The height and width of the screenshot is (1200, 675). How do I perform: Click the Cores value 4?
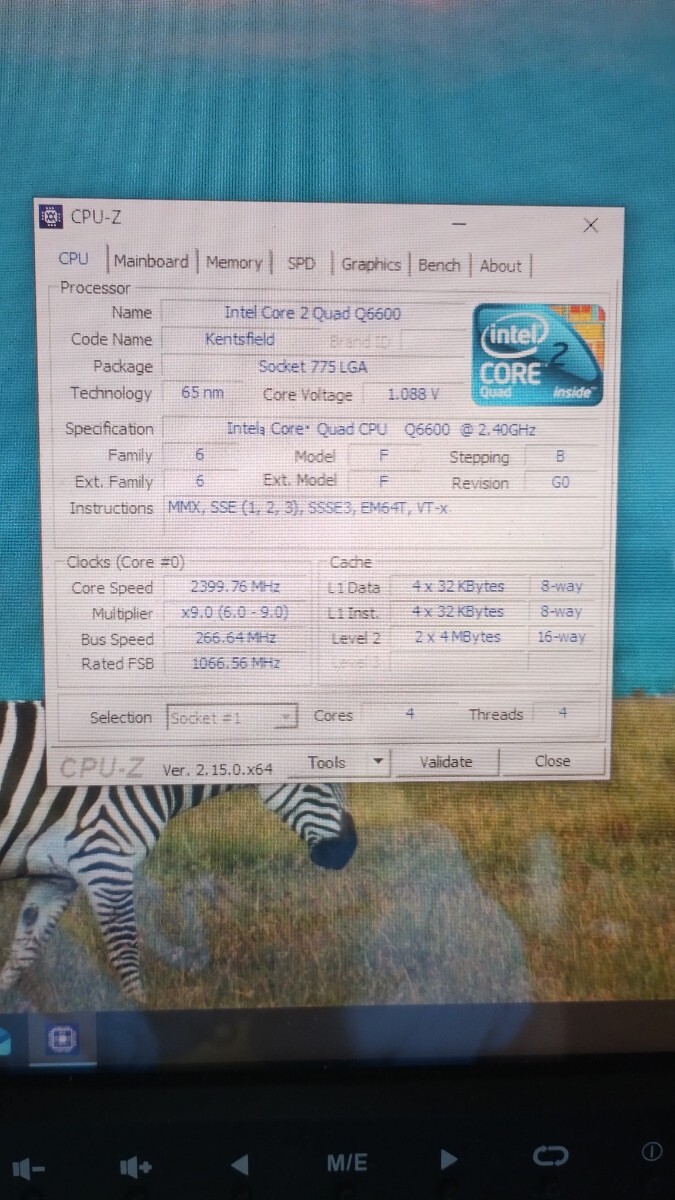point(410,715)
